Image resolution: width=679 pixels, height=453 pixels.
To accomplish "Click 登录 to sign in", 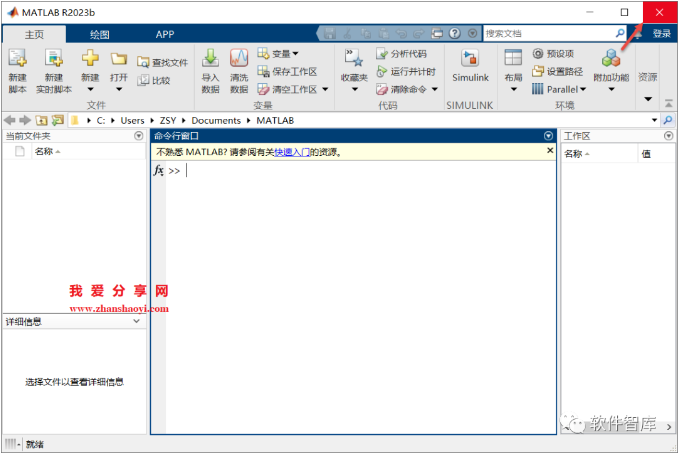I will tap(662, 33).
